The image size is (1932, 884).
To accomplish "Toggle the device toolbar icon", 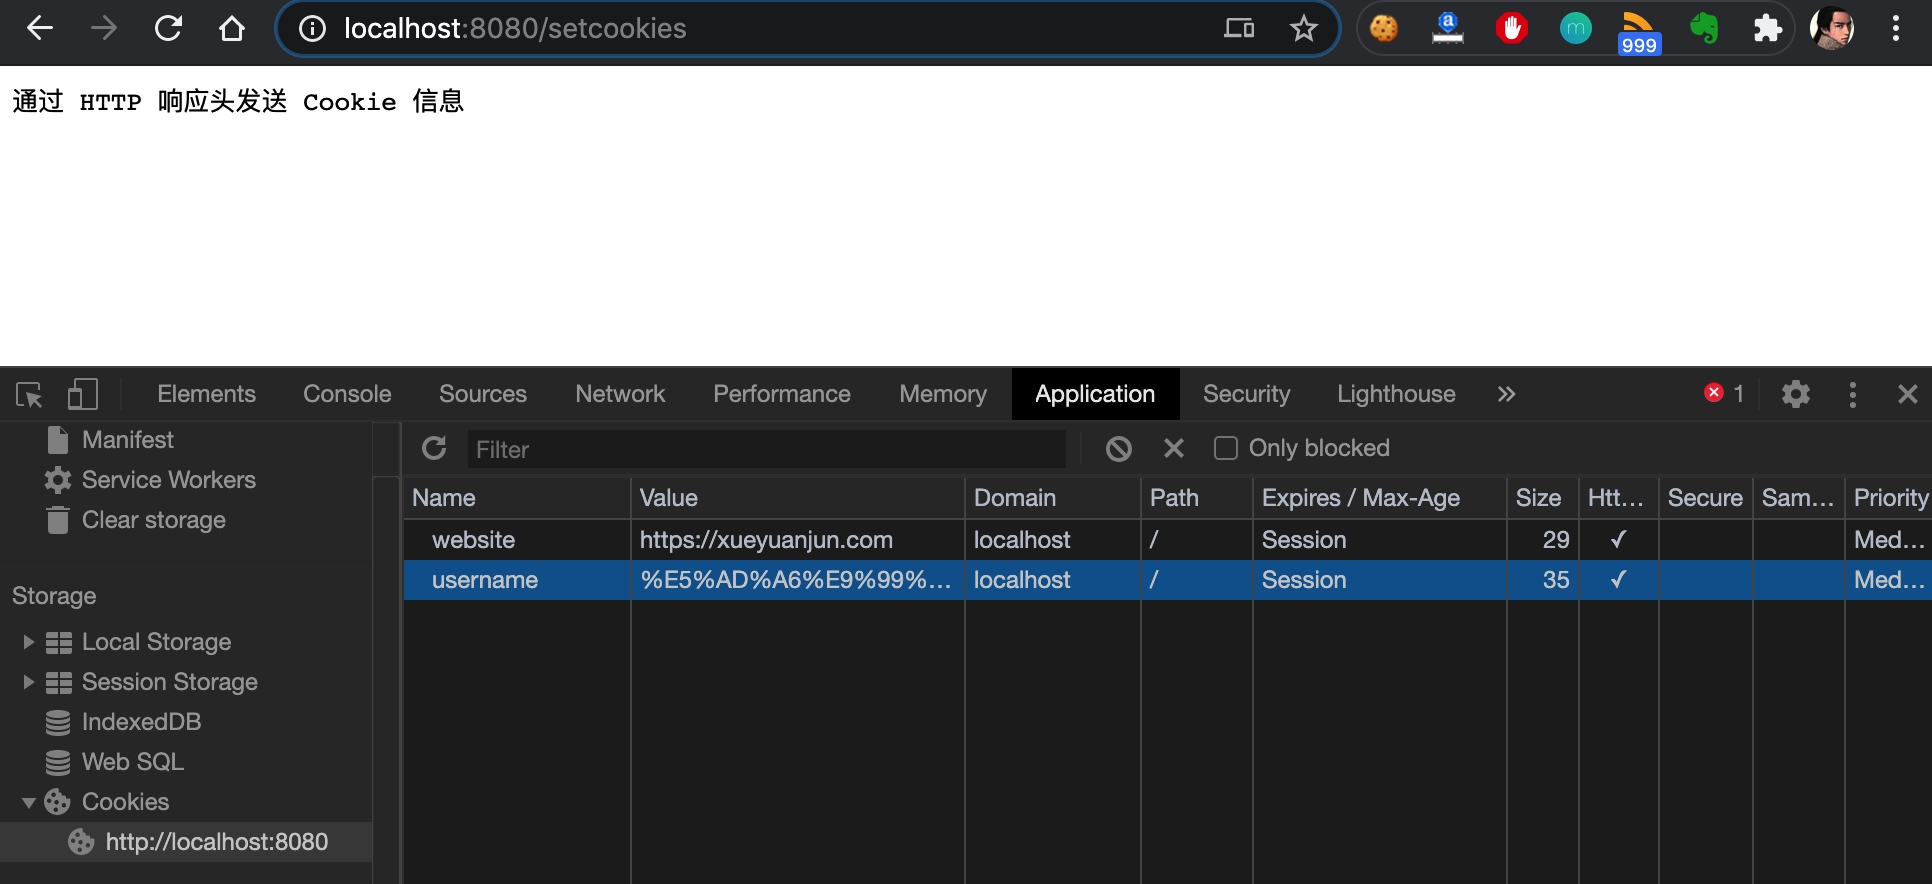I will (x=83, y=394).
